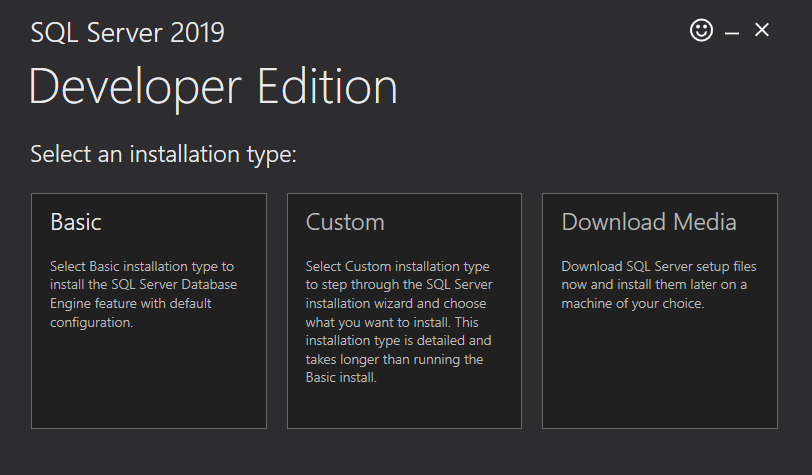Choose the Custom installation type tile

(404, 311)
